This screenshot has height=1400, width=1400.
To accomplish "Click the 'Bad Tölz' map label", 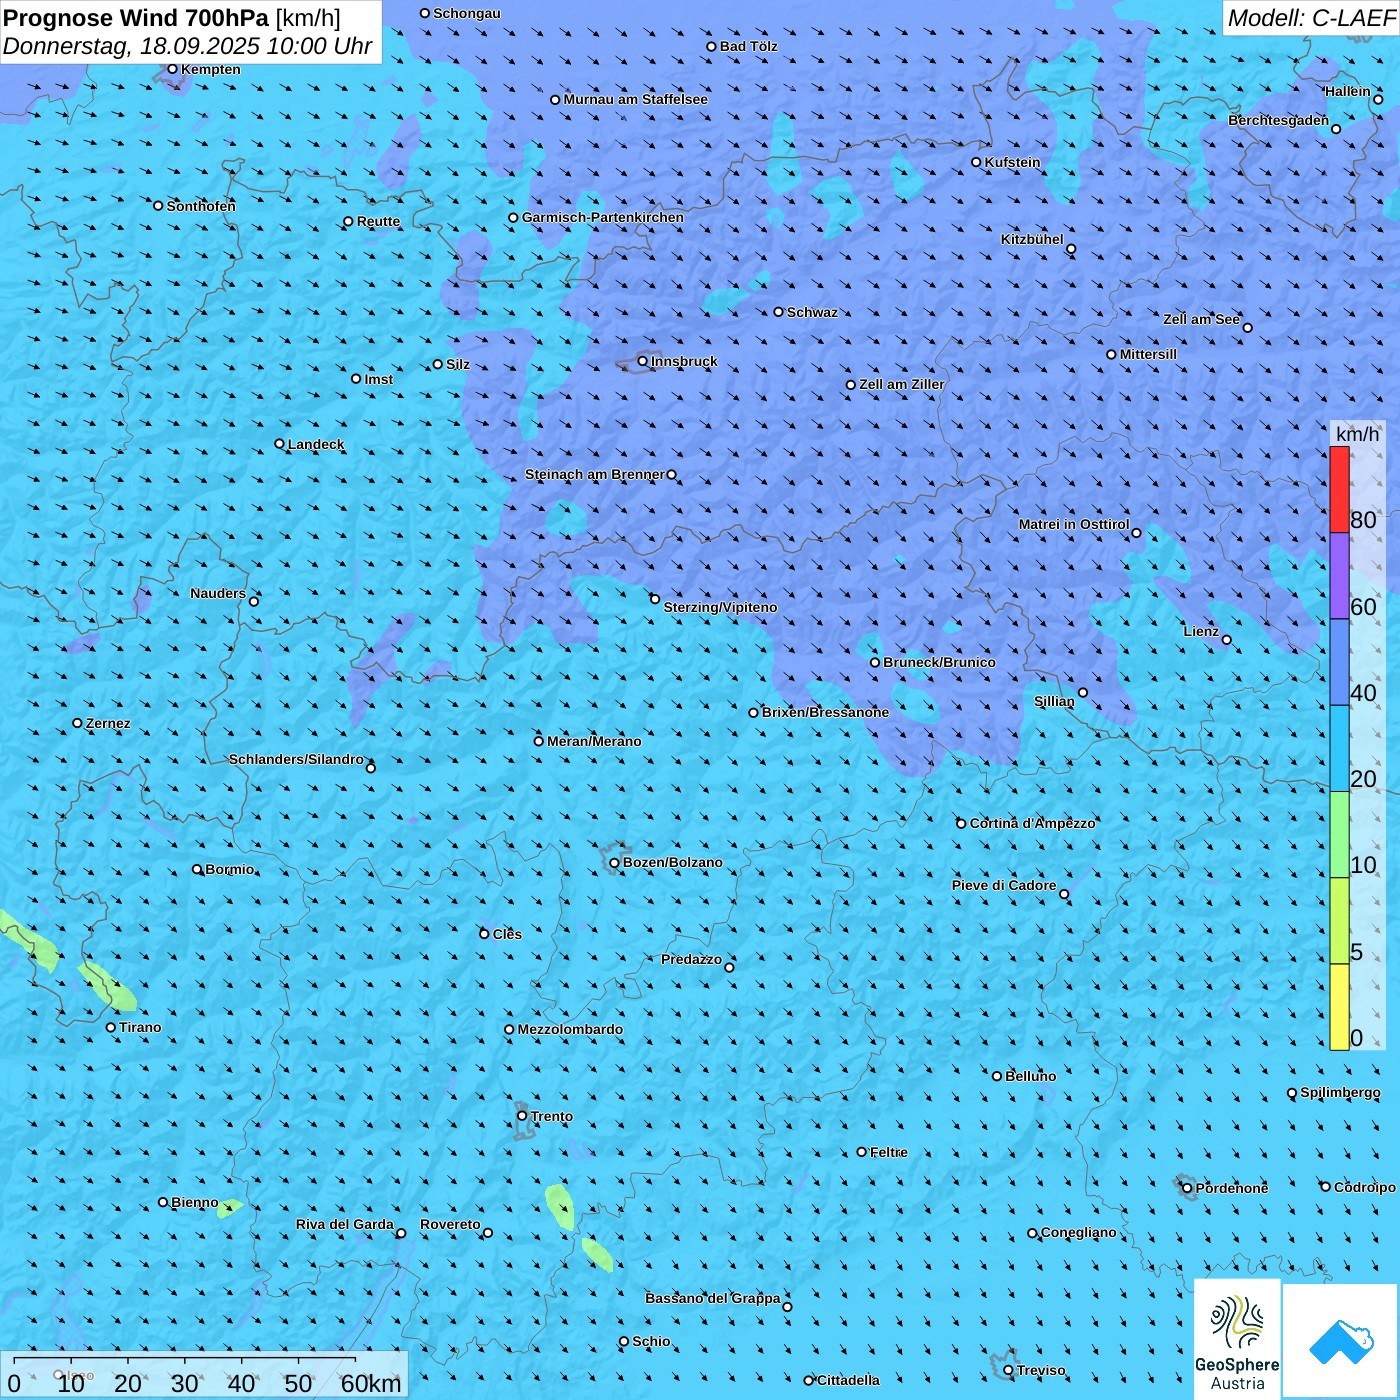I will pyautogui.click(x=749, y=46).
